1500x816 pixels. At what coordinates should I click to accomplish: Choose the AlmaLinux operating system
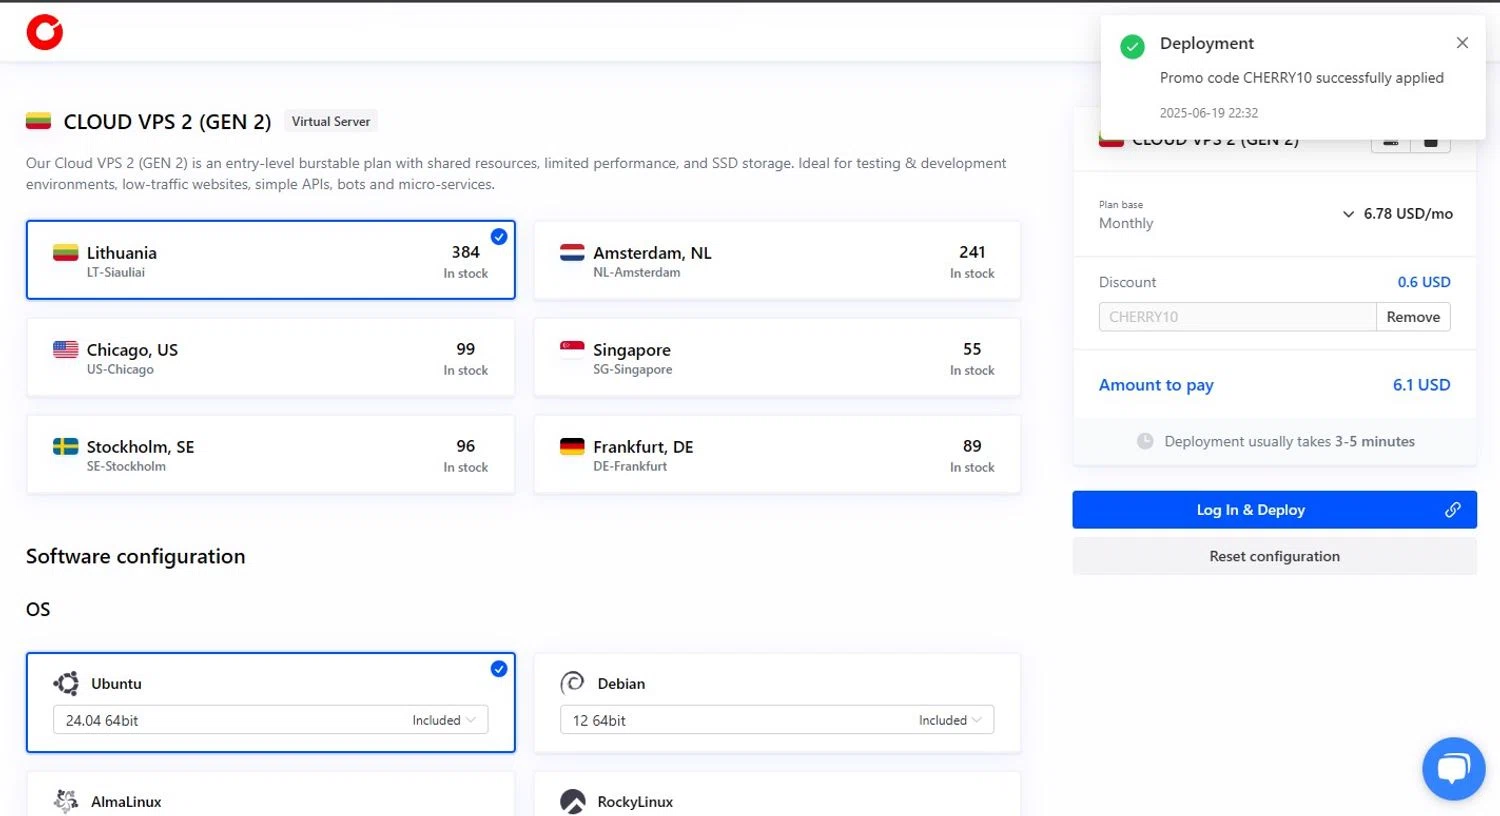click(271, 794)
